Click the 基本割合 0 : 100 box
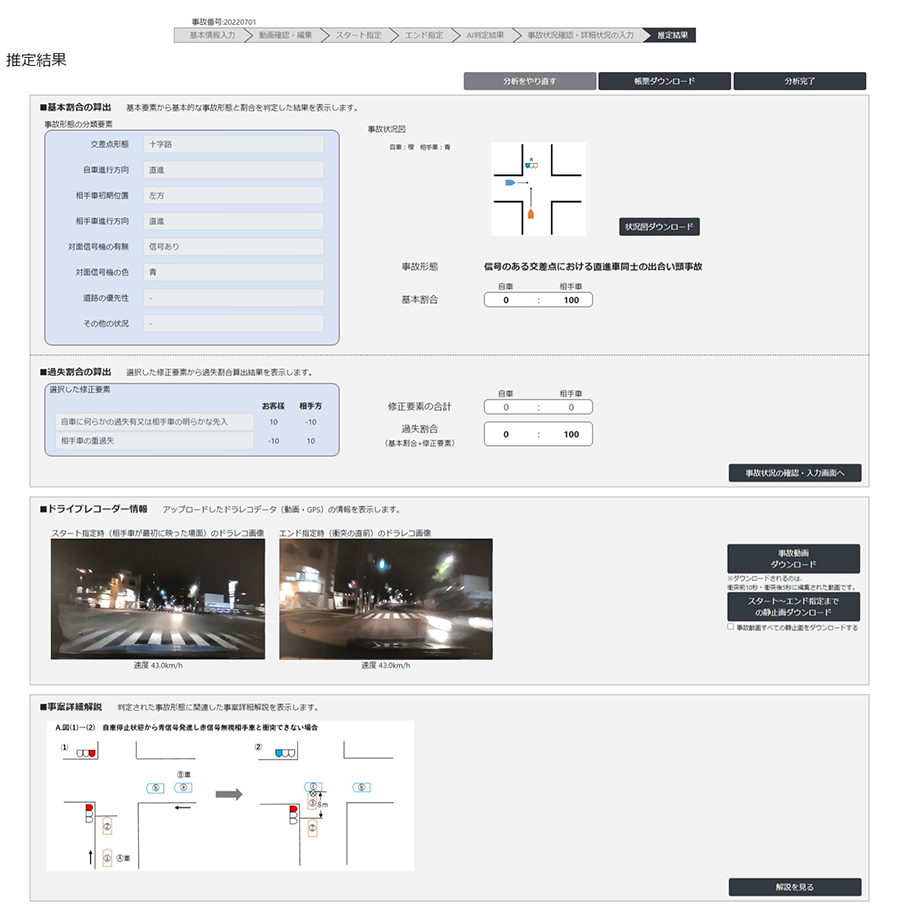900x909 pixels. (x=538, y=300)
